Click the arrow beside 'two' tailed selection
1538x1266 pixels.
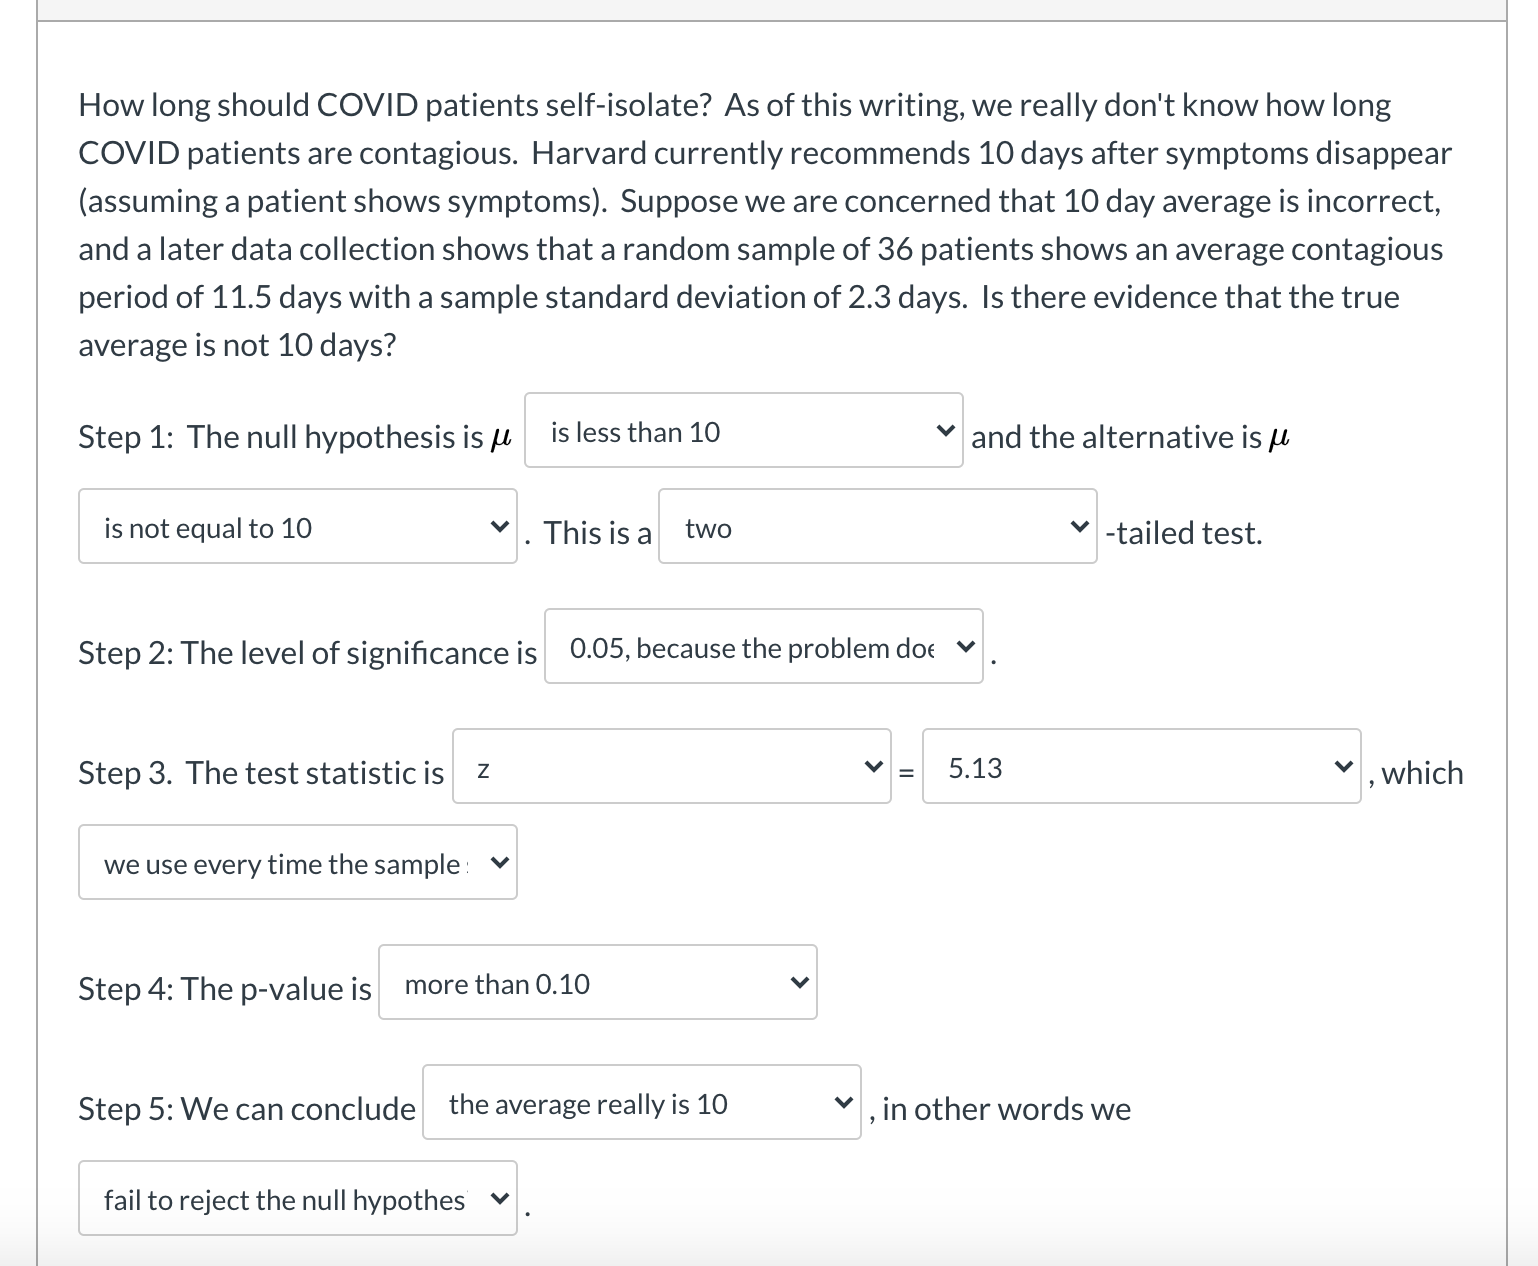coord(1078,526)
